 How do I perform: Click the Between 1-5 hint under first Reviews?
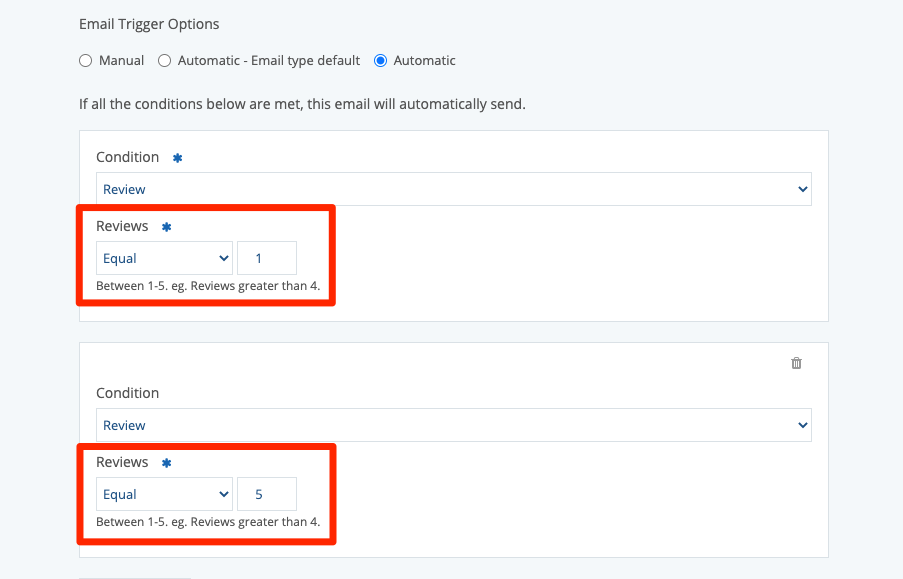[207, 285]
